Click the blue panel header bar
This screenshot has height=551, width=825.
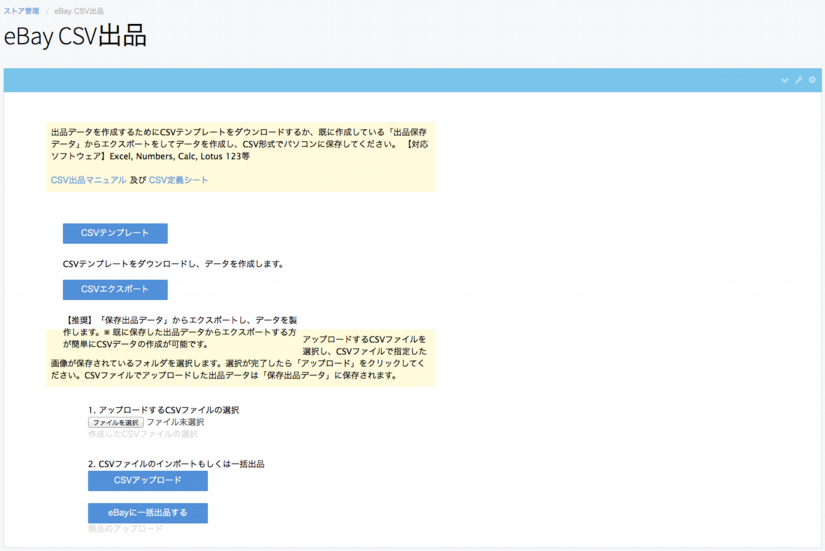pyautogui.click(x=400, y=80)
